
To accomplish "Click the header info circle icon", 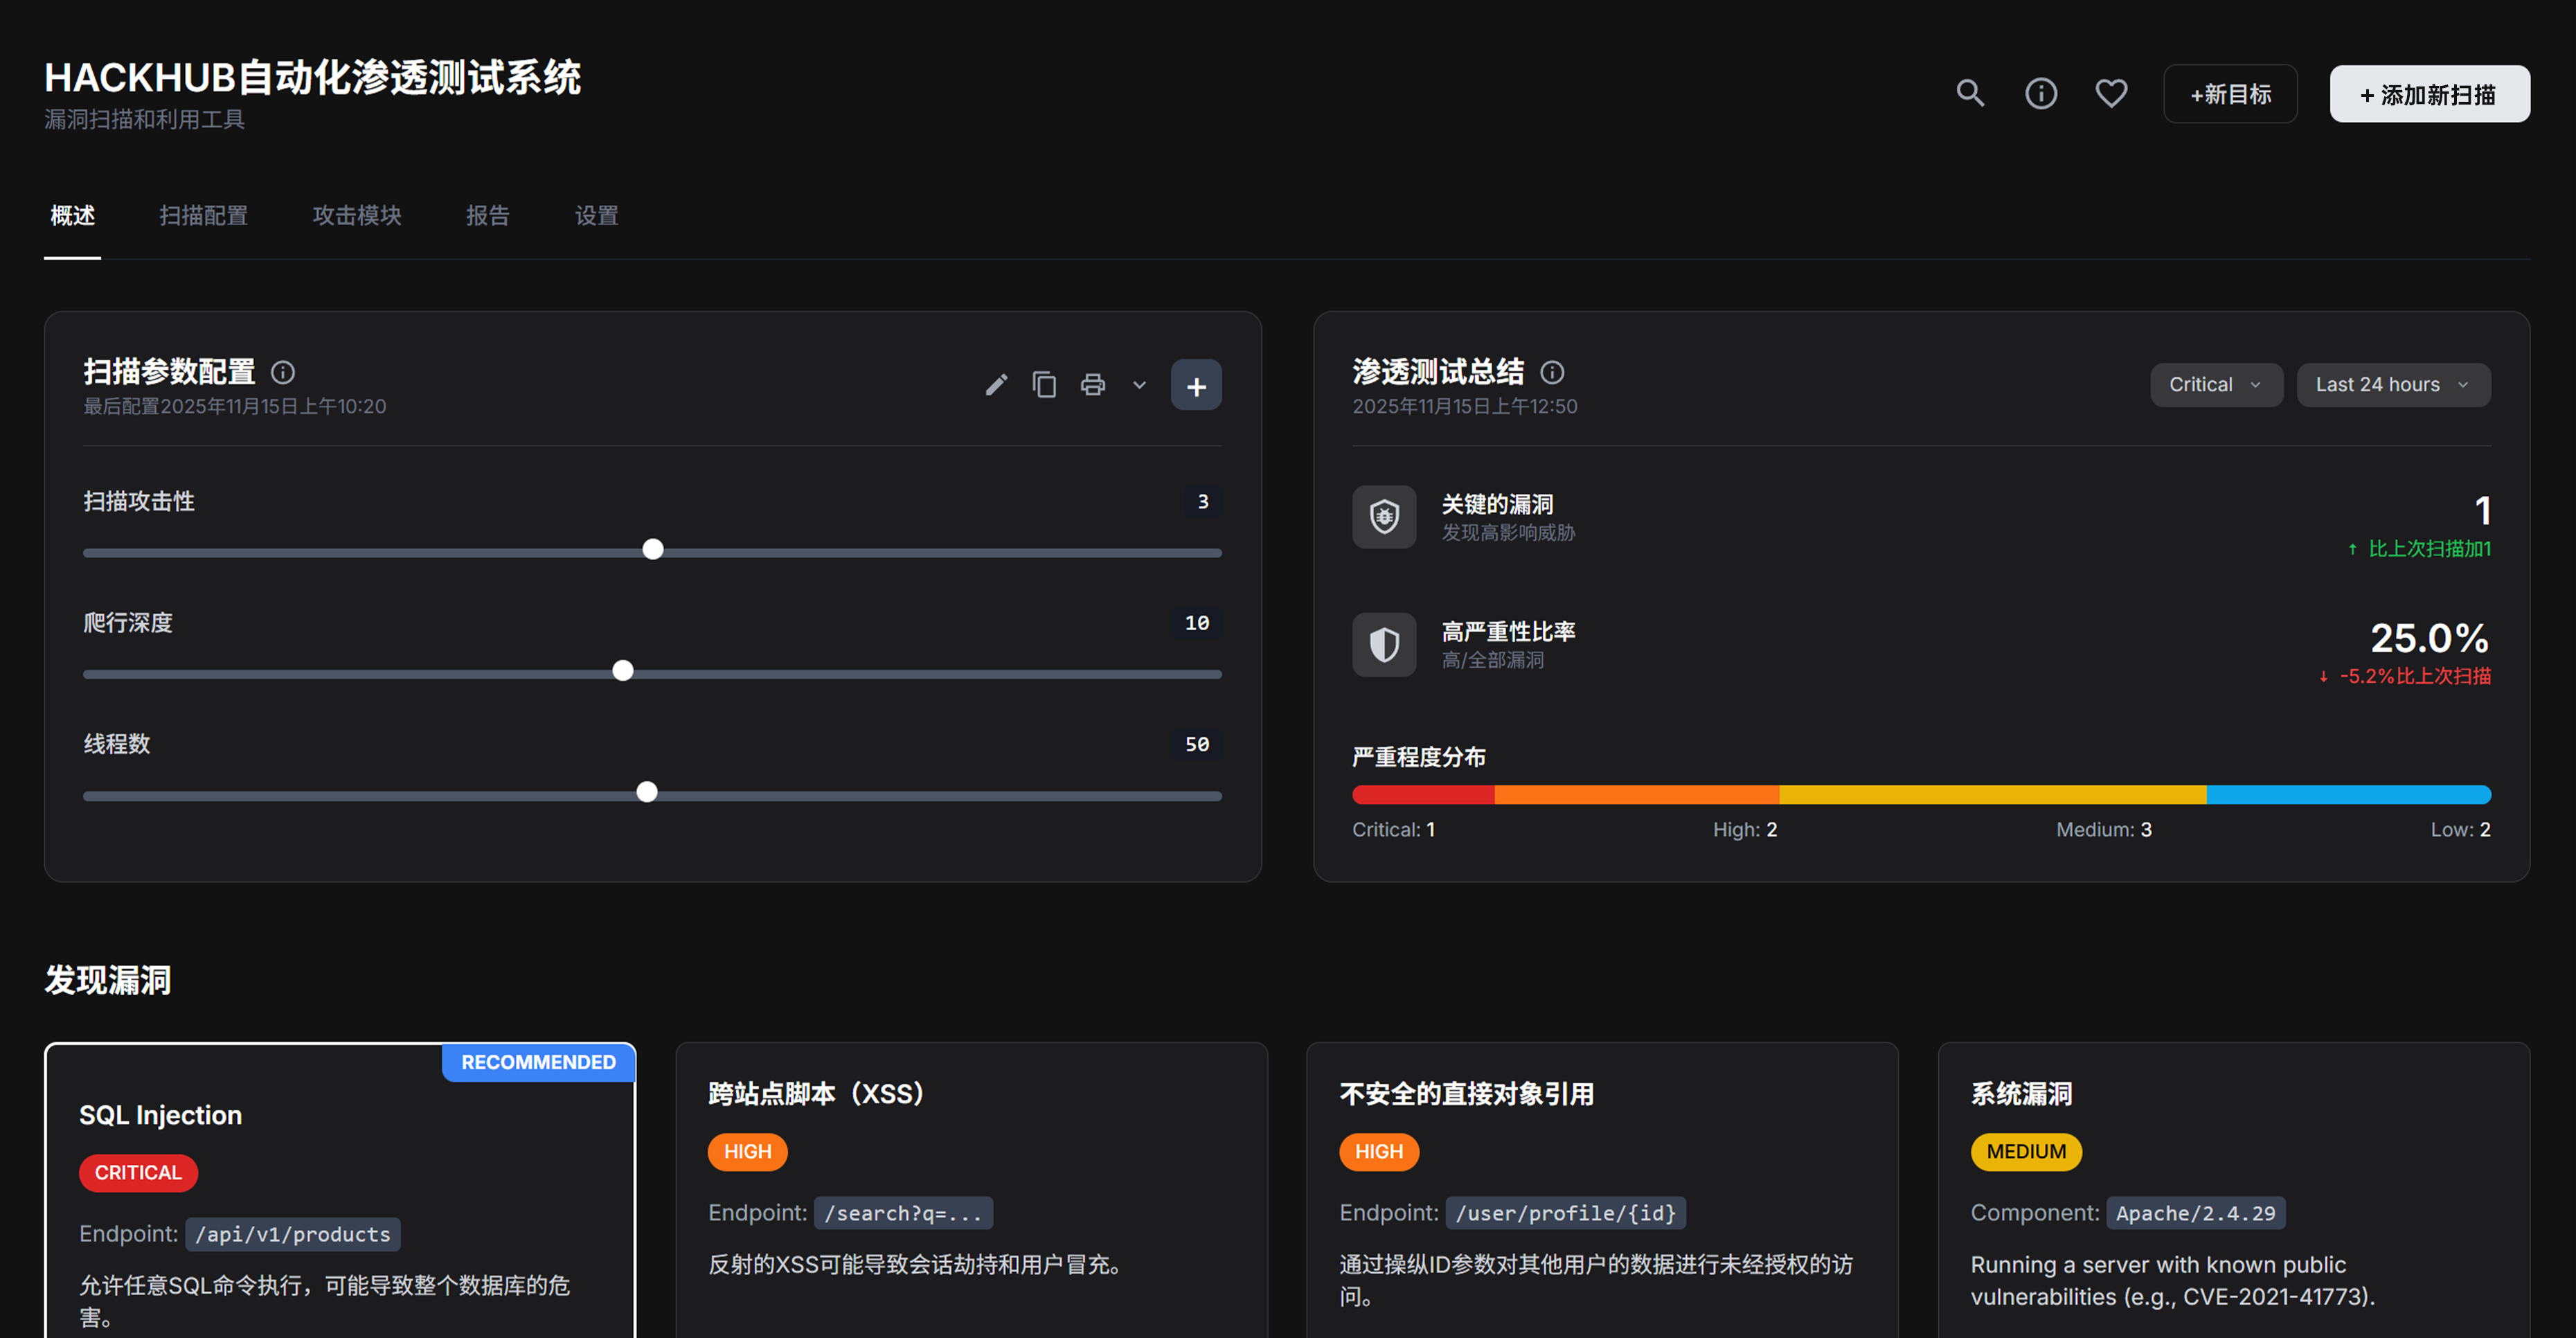I will coord(2040,92).
